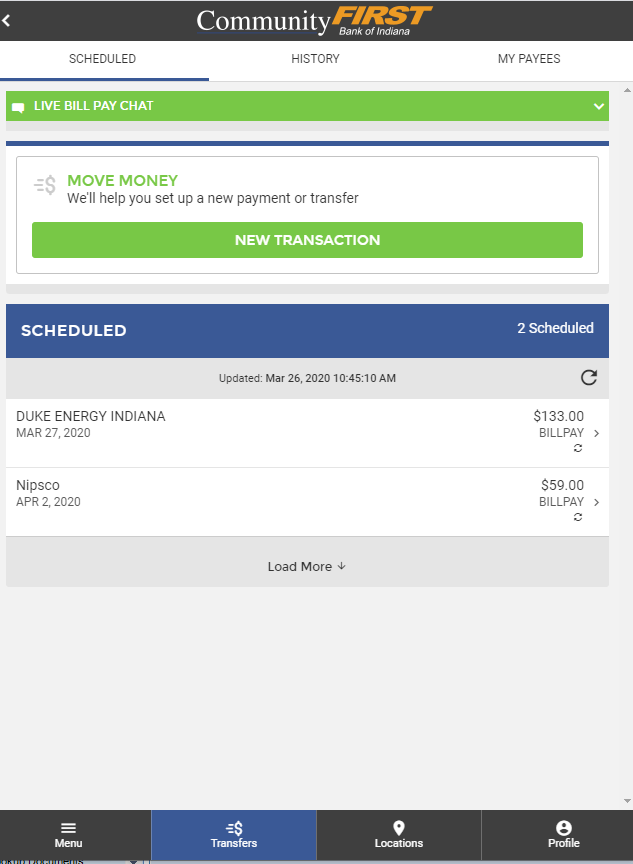Collapse the Live Bill Pay Chat banner
The width and height of the screenshot is (633, 864).
tap(597, 106)
